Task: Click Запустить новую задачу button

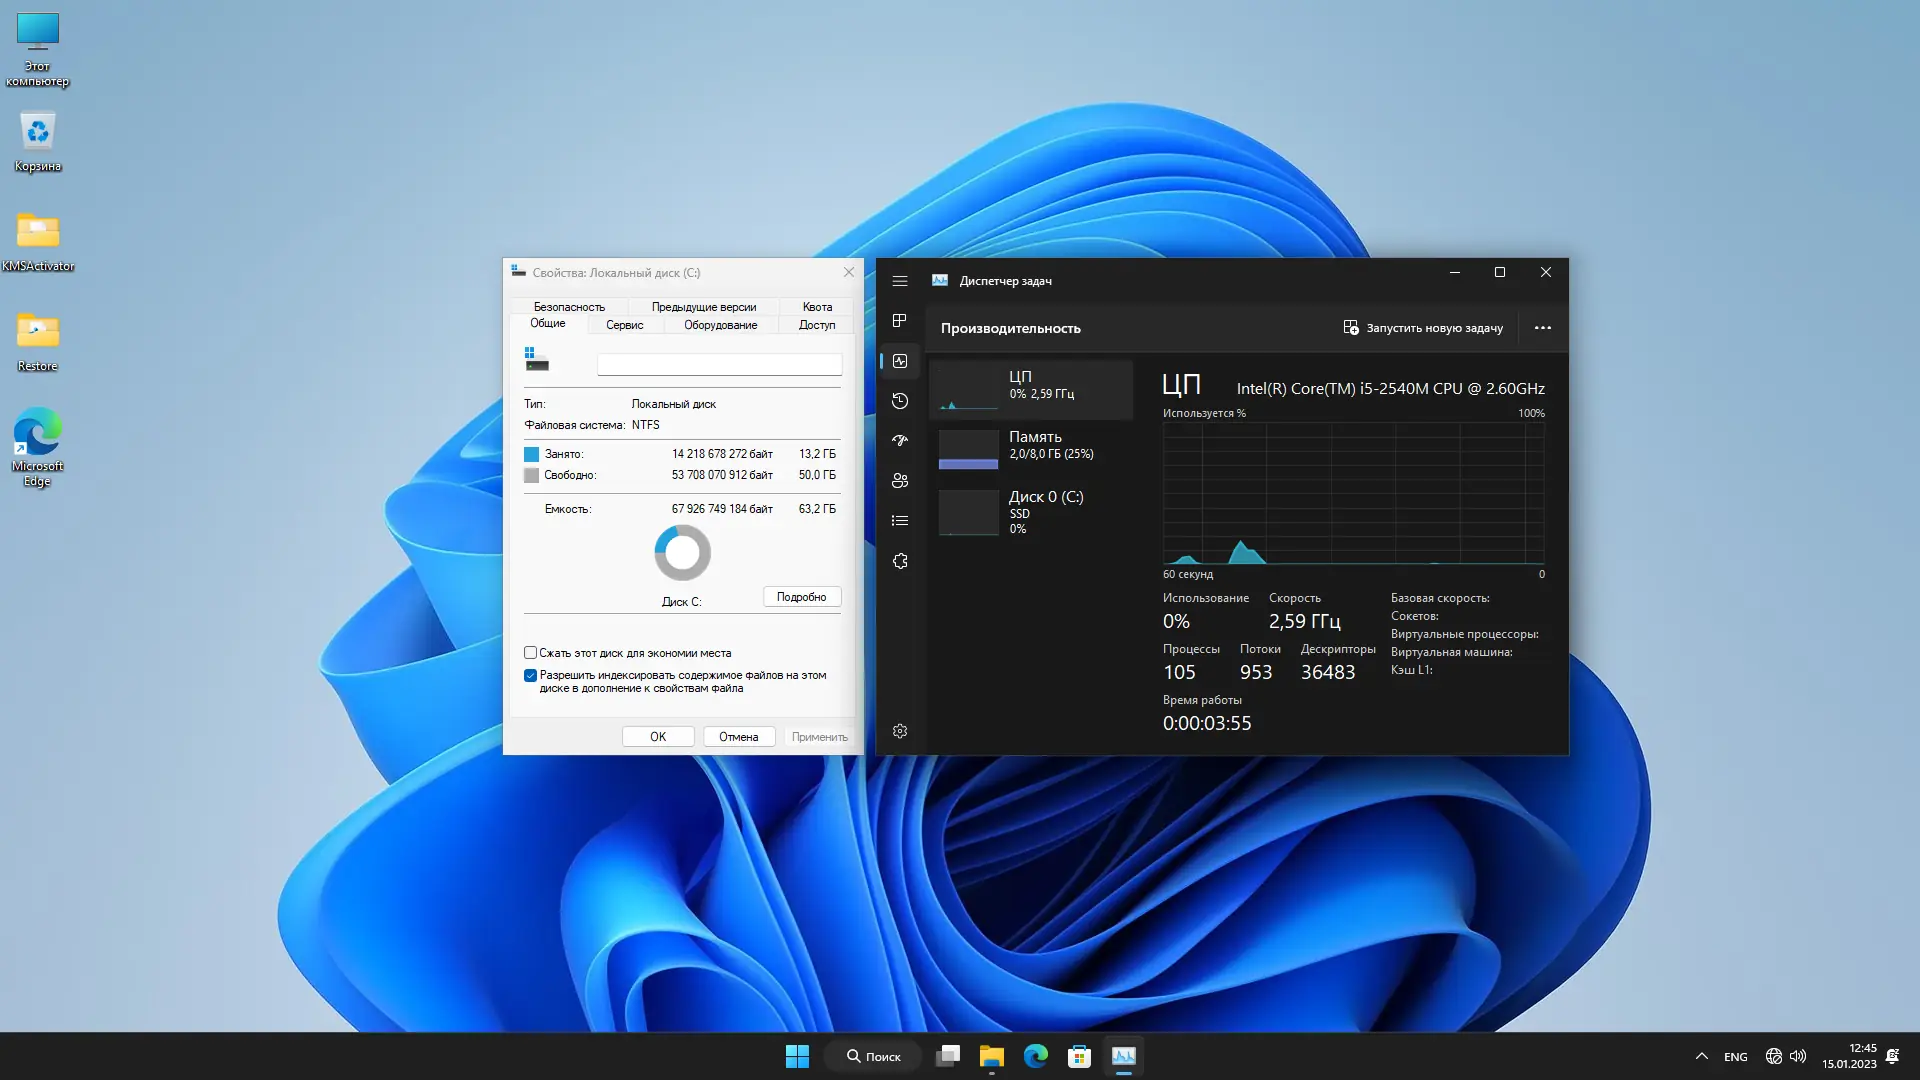Action: pyautogui.click(x=1423, y=328)
